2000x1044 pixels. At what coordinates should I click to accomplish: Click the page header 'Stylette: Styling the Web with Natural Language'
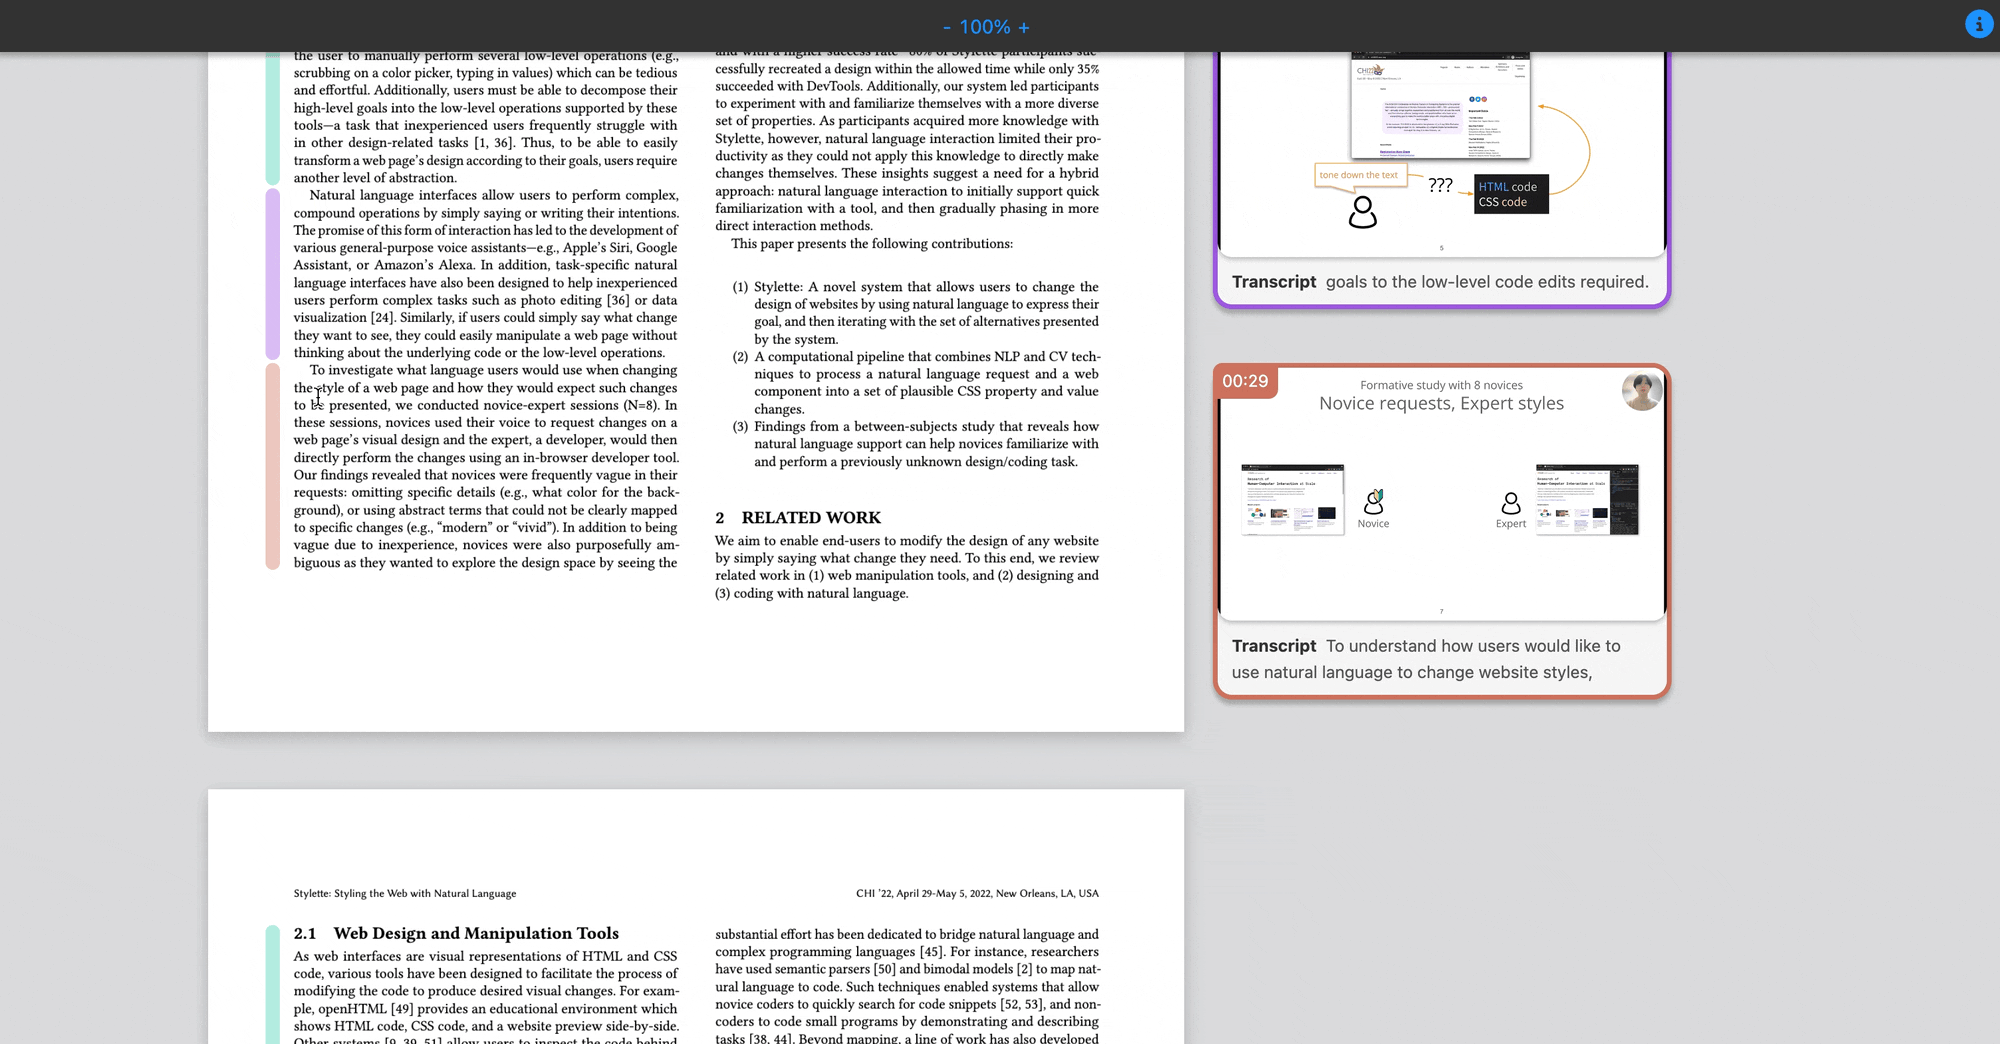[405, 894]
